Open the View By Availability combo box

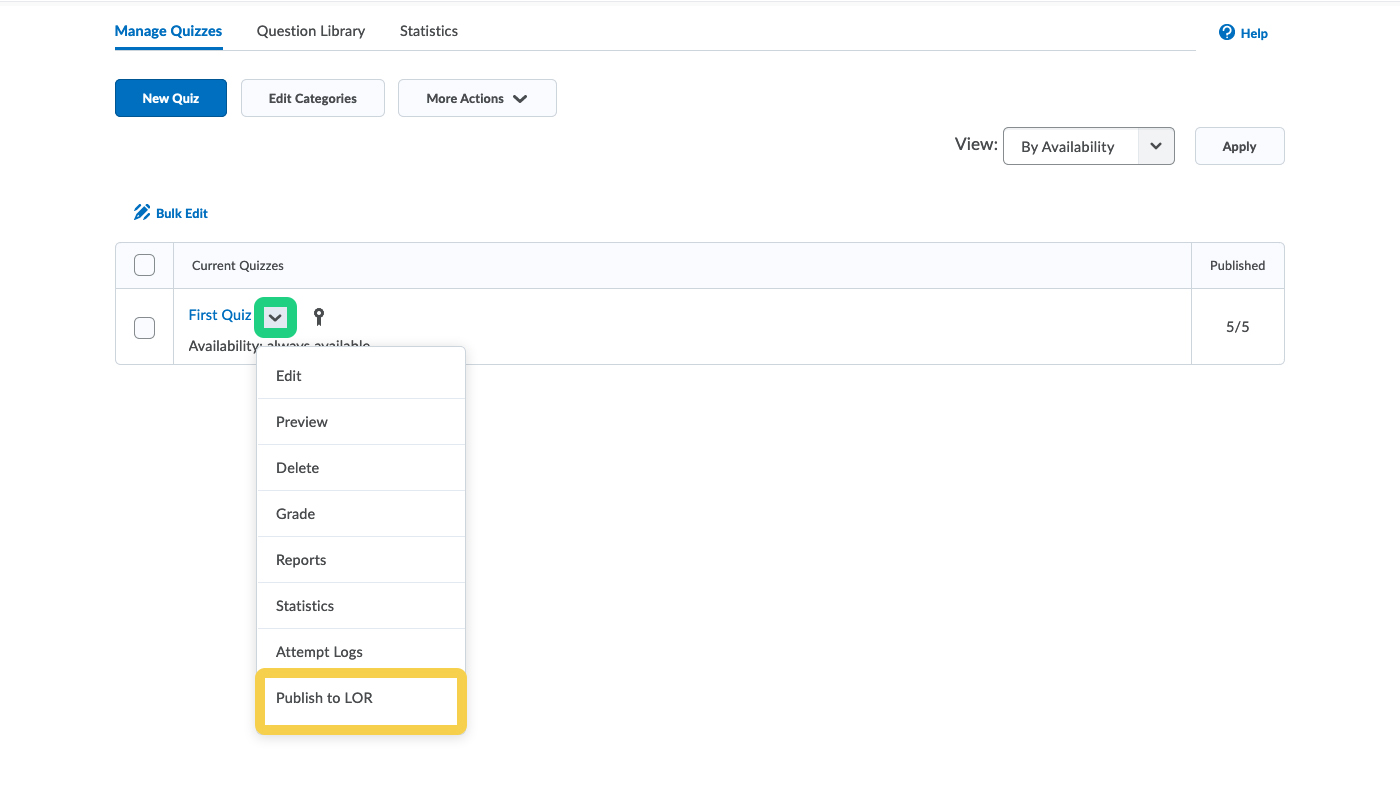(1088, 146)
